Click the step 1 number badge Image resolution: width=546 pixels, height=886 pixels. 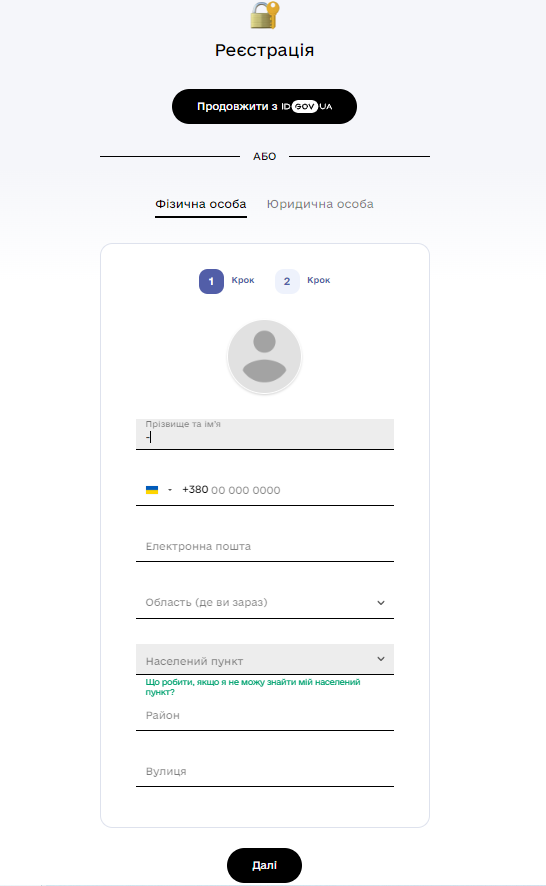pos(211,281)
